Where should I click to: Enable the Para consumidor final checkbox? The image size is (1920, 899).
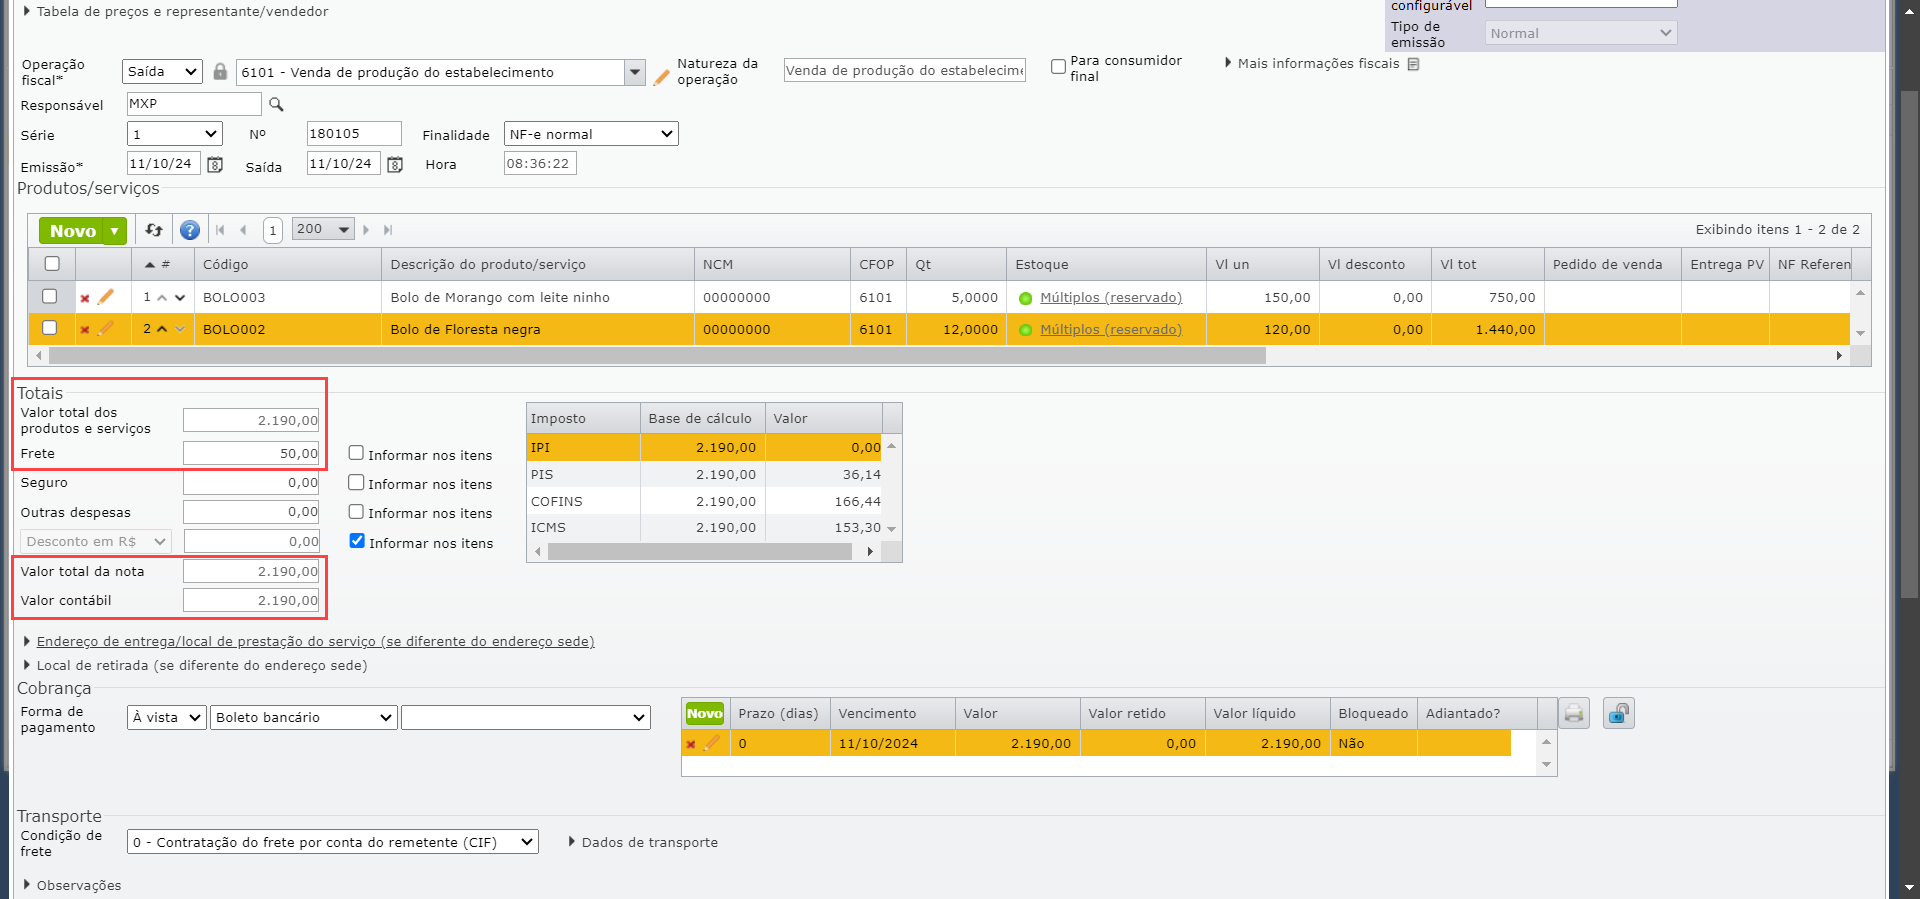click(x=1058, y=67)
